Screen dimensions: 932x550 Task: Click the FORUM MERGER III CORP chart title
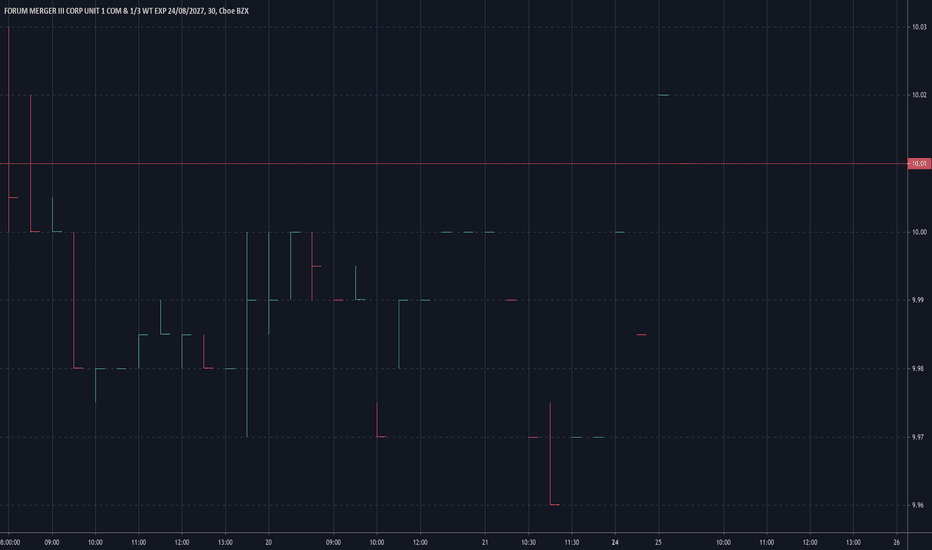pos(126,11)
